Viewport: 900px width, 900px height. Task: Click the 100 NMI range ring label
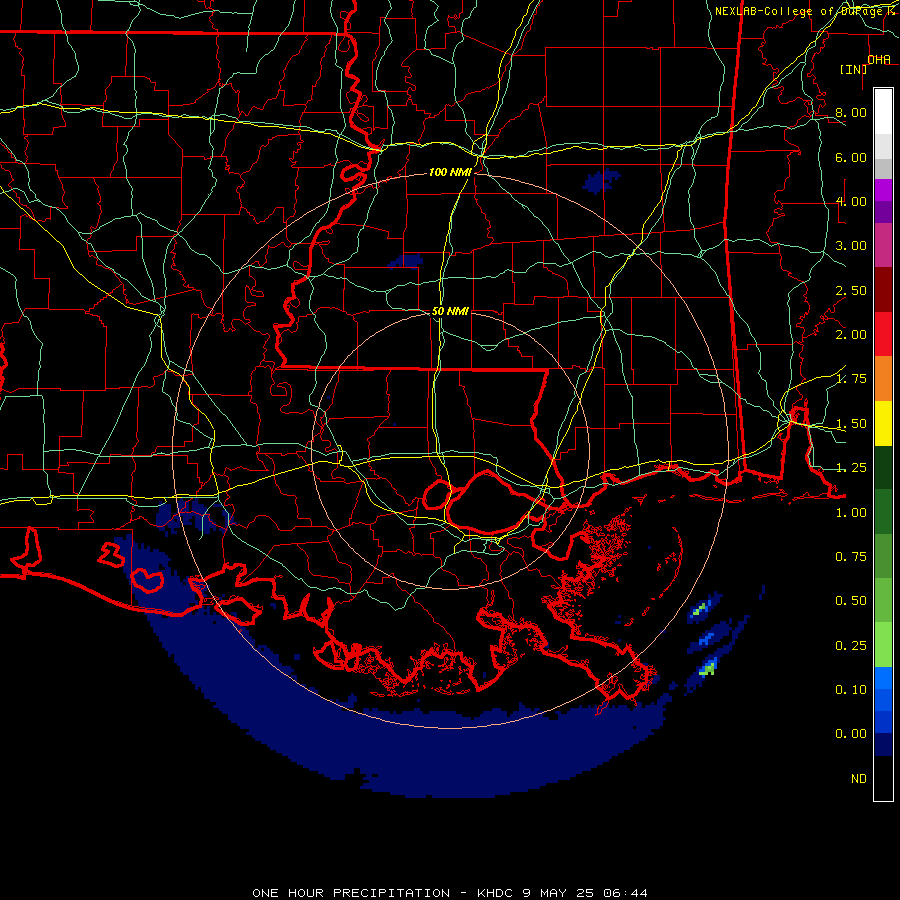451,172
